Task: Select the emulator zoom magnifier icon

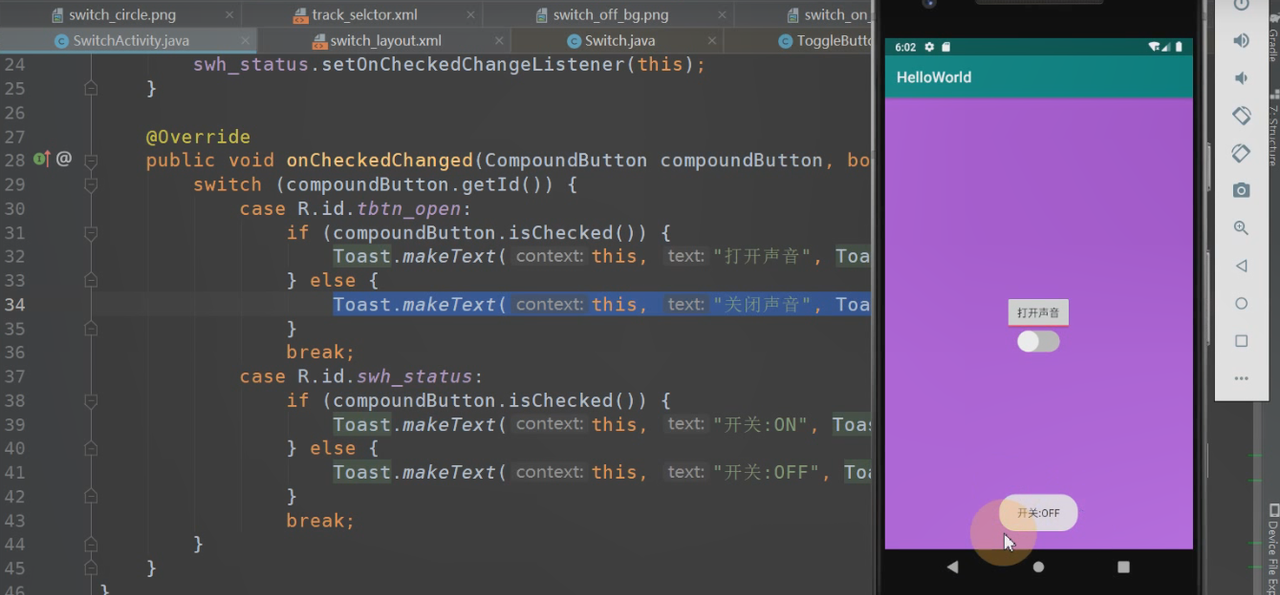Action: [1241, 228]
